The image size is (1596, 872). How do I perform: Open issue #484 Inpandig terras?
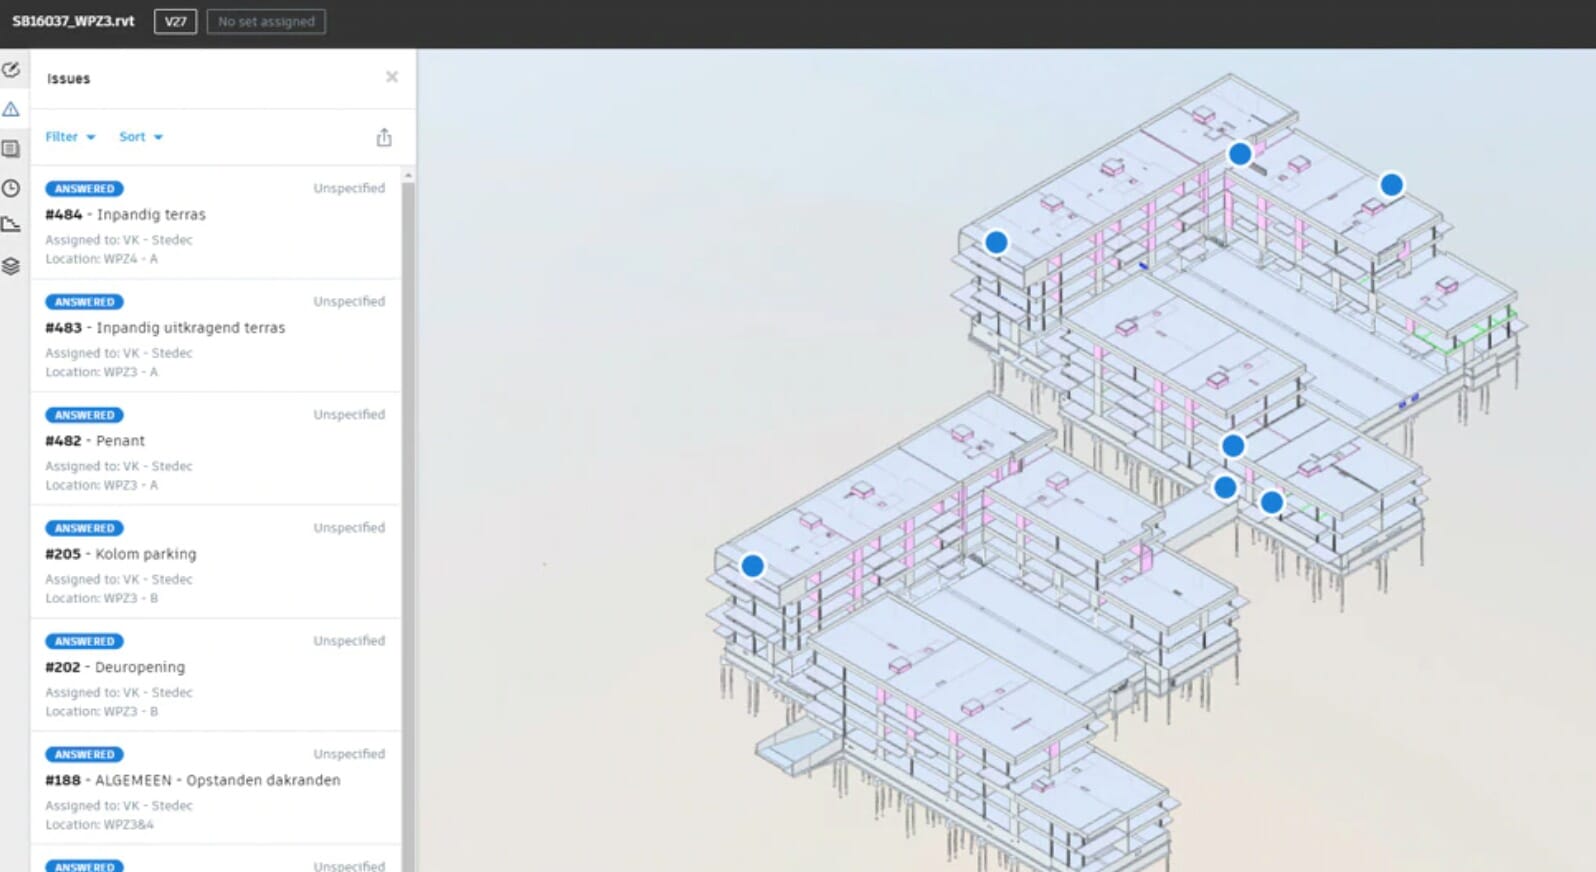[x=150, y=214]
